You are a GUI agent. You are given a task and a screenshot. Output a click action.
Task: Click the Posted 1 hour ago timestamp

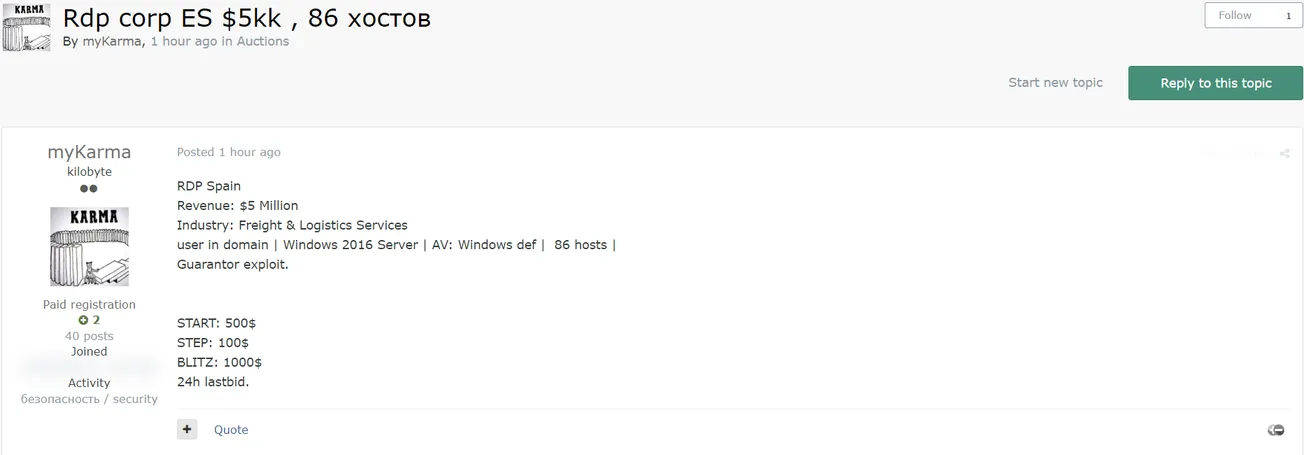pos(228,152)
